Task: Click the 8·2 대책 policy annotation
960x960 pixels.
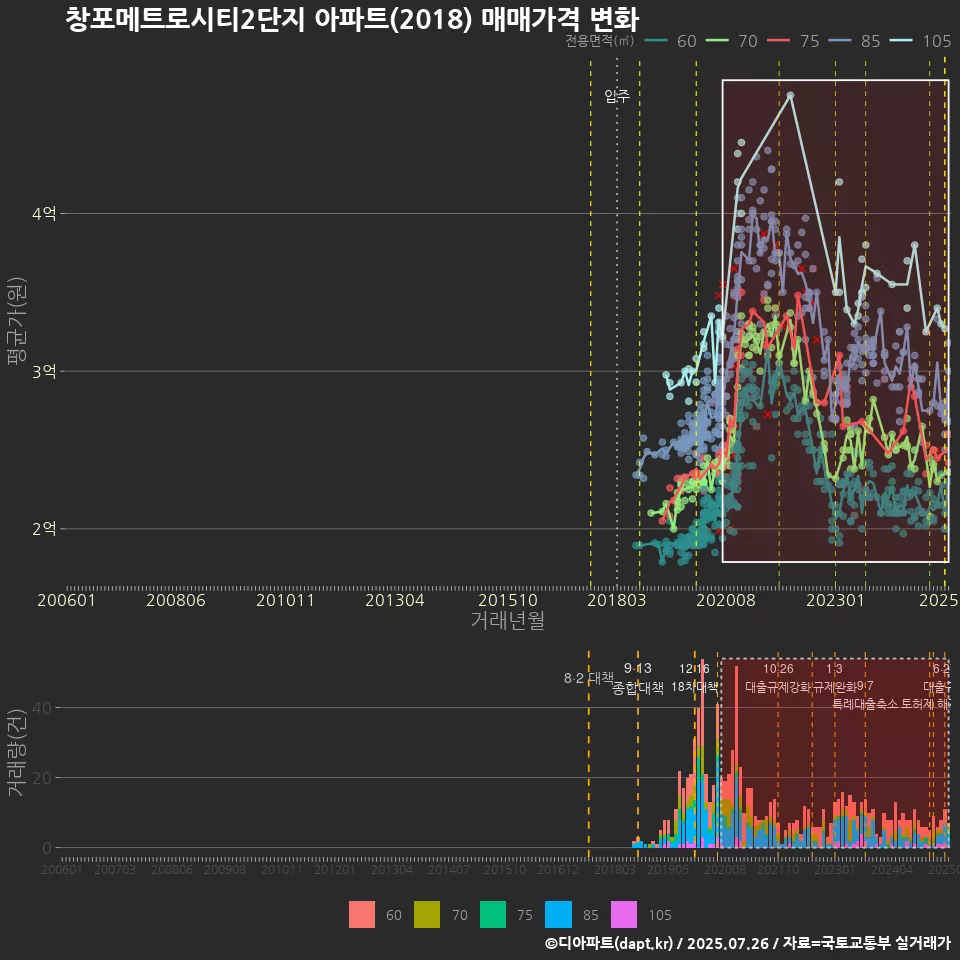Action: (x=588, y=678)
